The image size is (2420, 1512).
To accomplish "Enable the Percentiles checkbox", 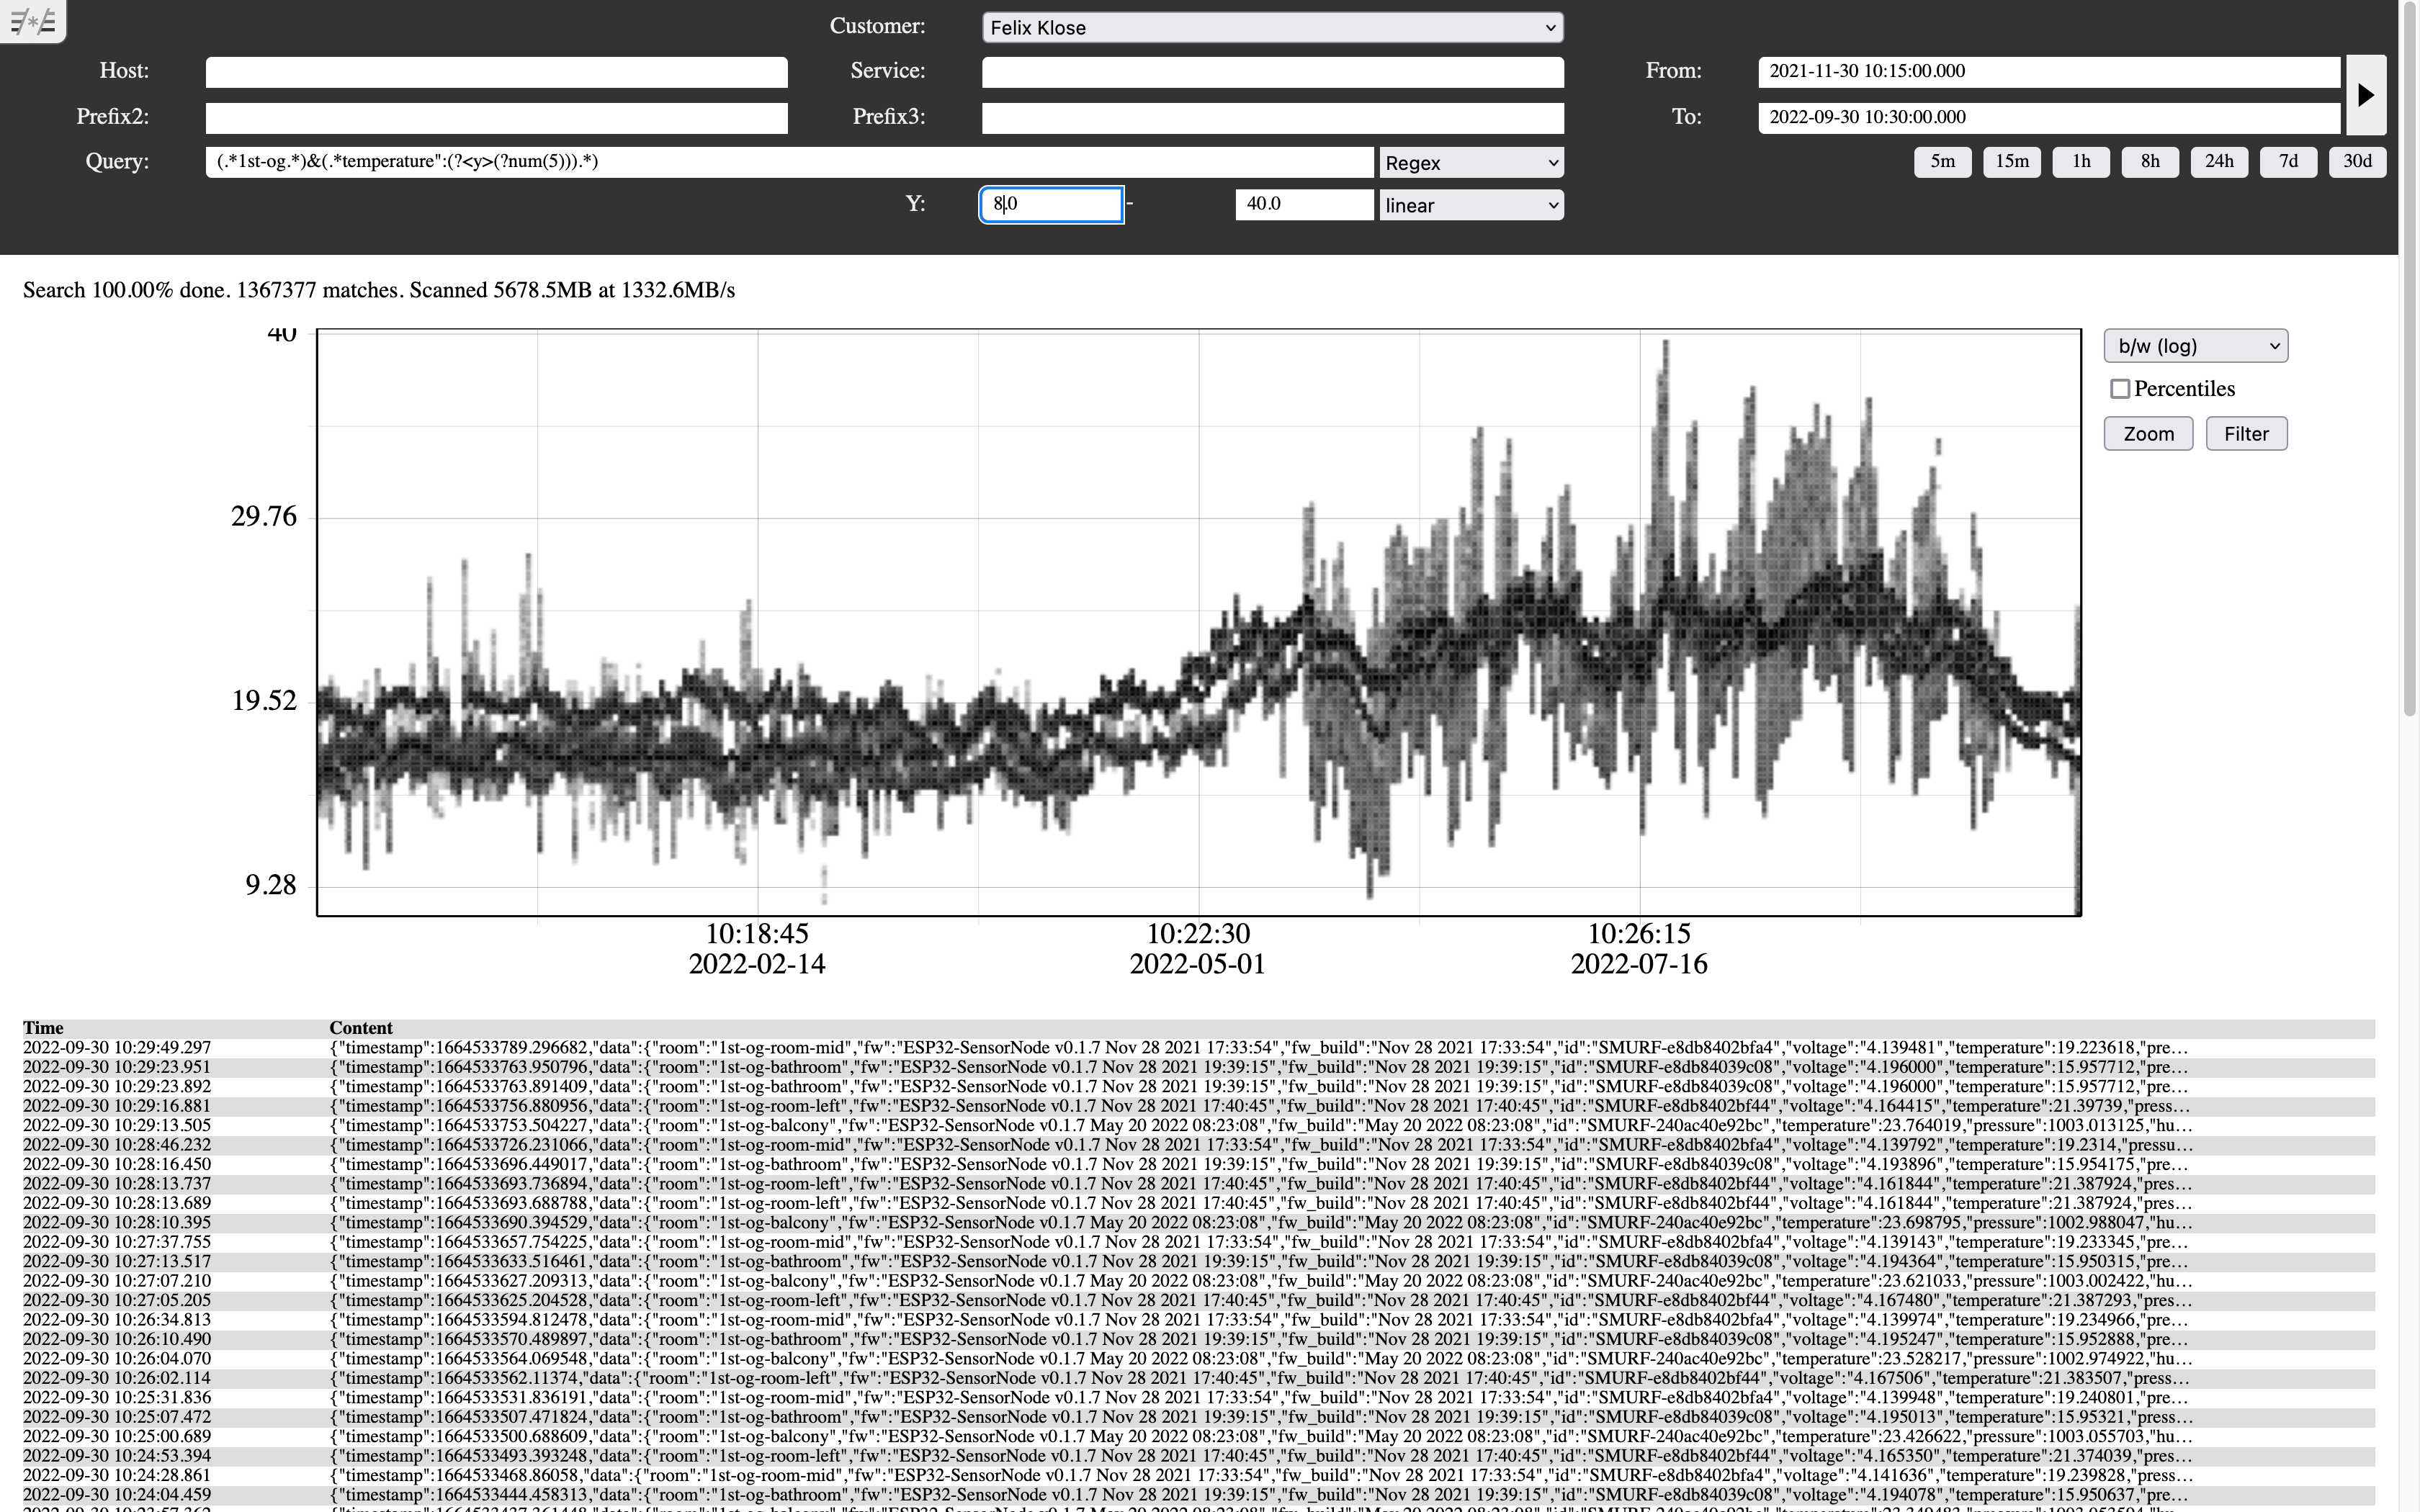I will pos(2119,389).
